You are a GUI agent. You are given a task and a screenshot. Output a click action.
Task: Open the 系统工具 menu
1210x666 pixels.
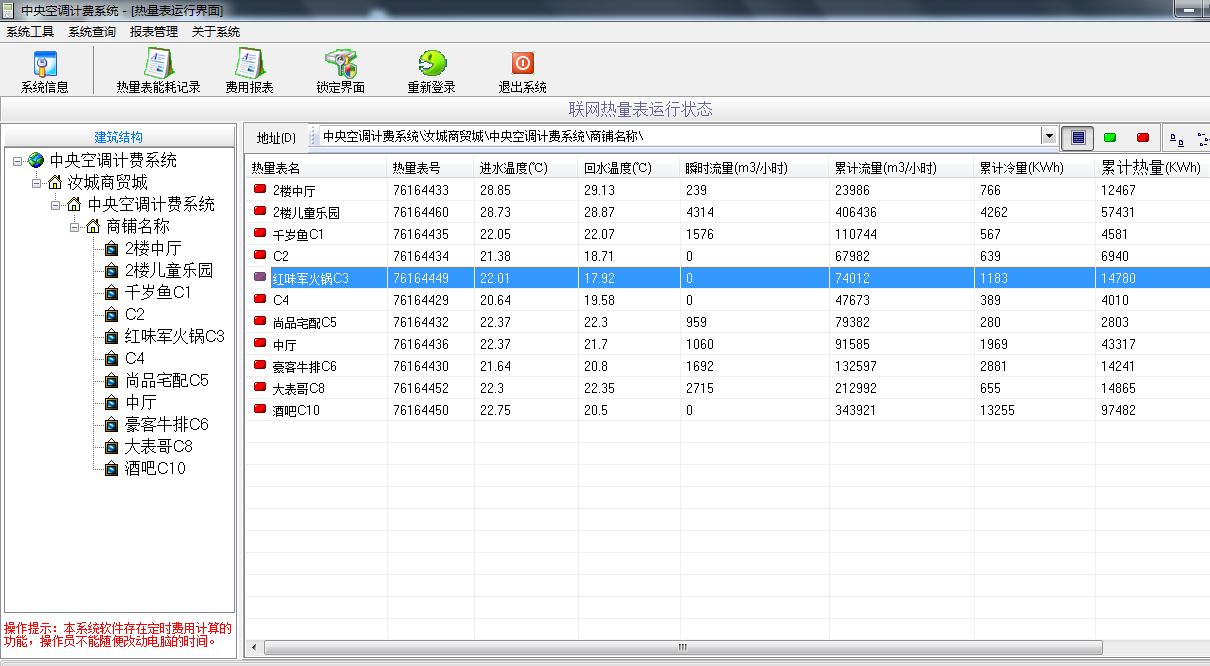point(29,31)
